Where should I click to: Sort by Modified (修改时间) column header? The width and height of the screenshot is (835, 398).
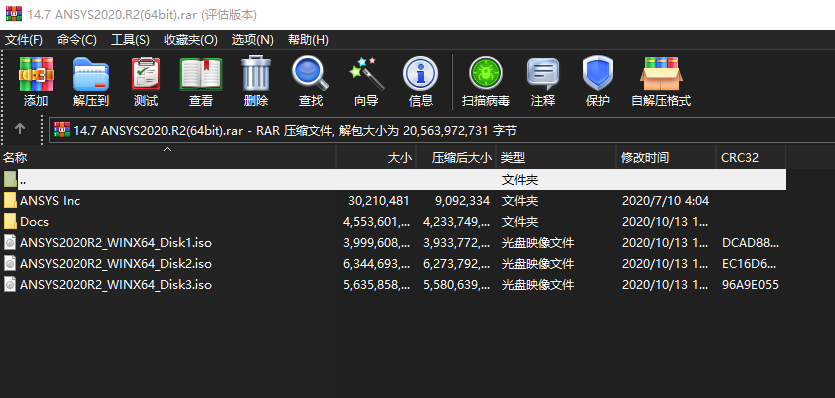pyautogui.click(x=666, y=158)
